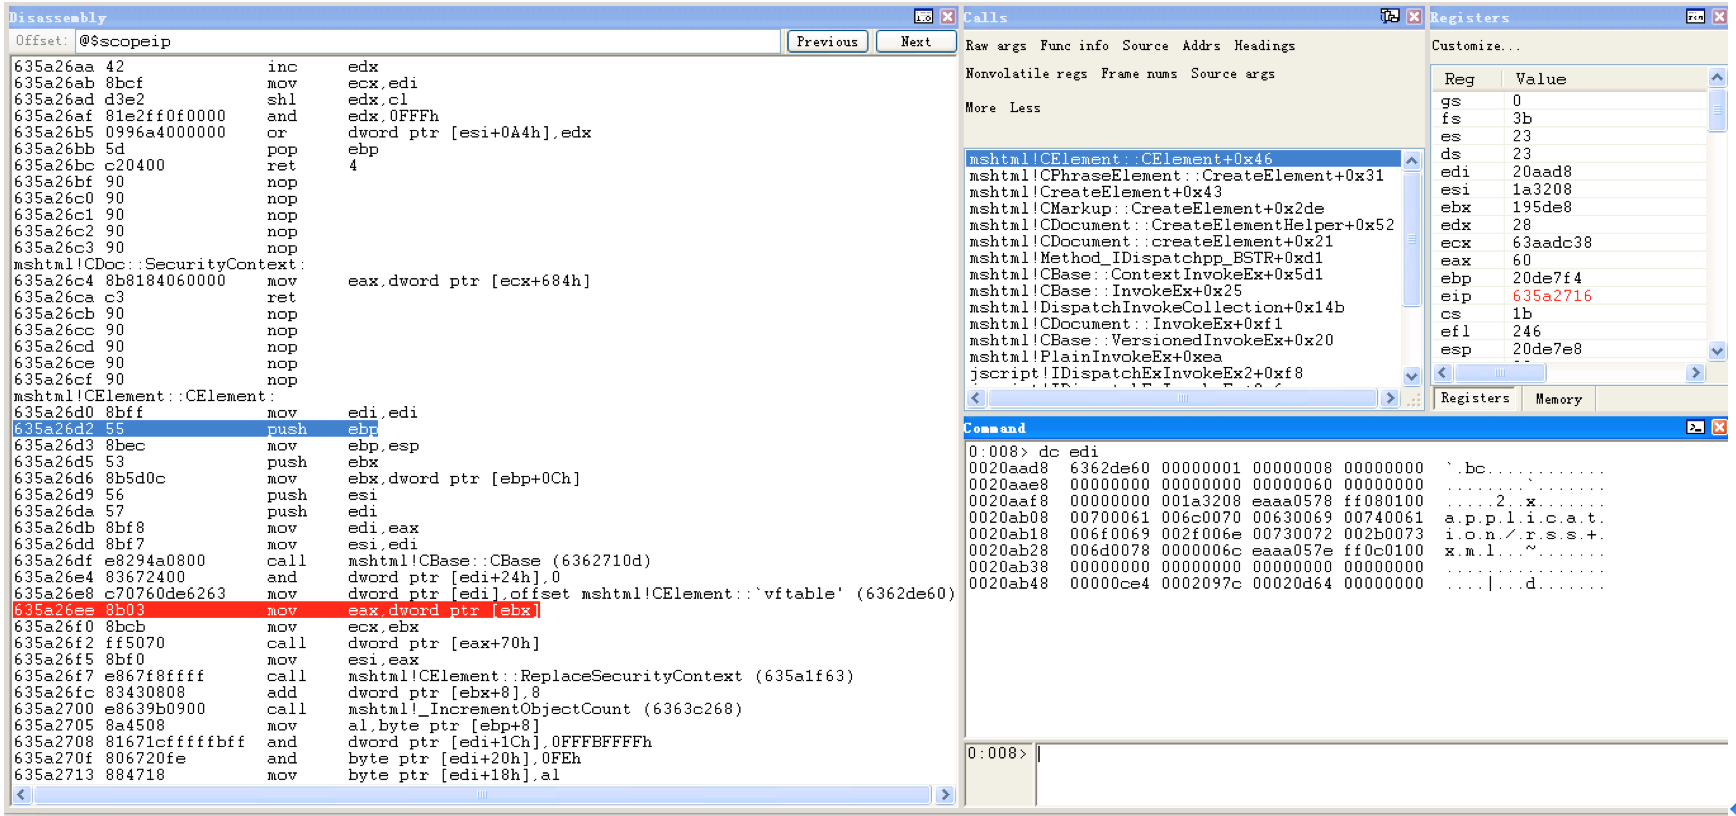The image size is (1736, 816).
Task: Select the mshtml!CDocument::CreateElementHelper+0x52 frame
Action: pos(1183,225)
